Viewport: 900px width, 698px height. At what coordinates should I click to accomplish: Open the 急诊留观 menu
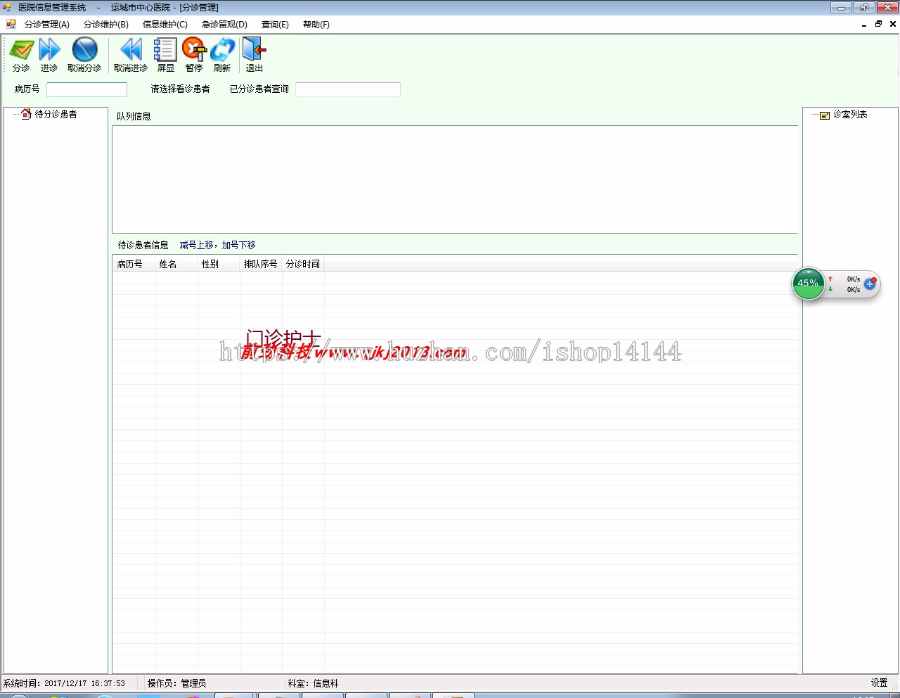click(224, 23)
